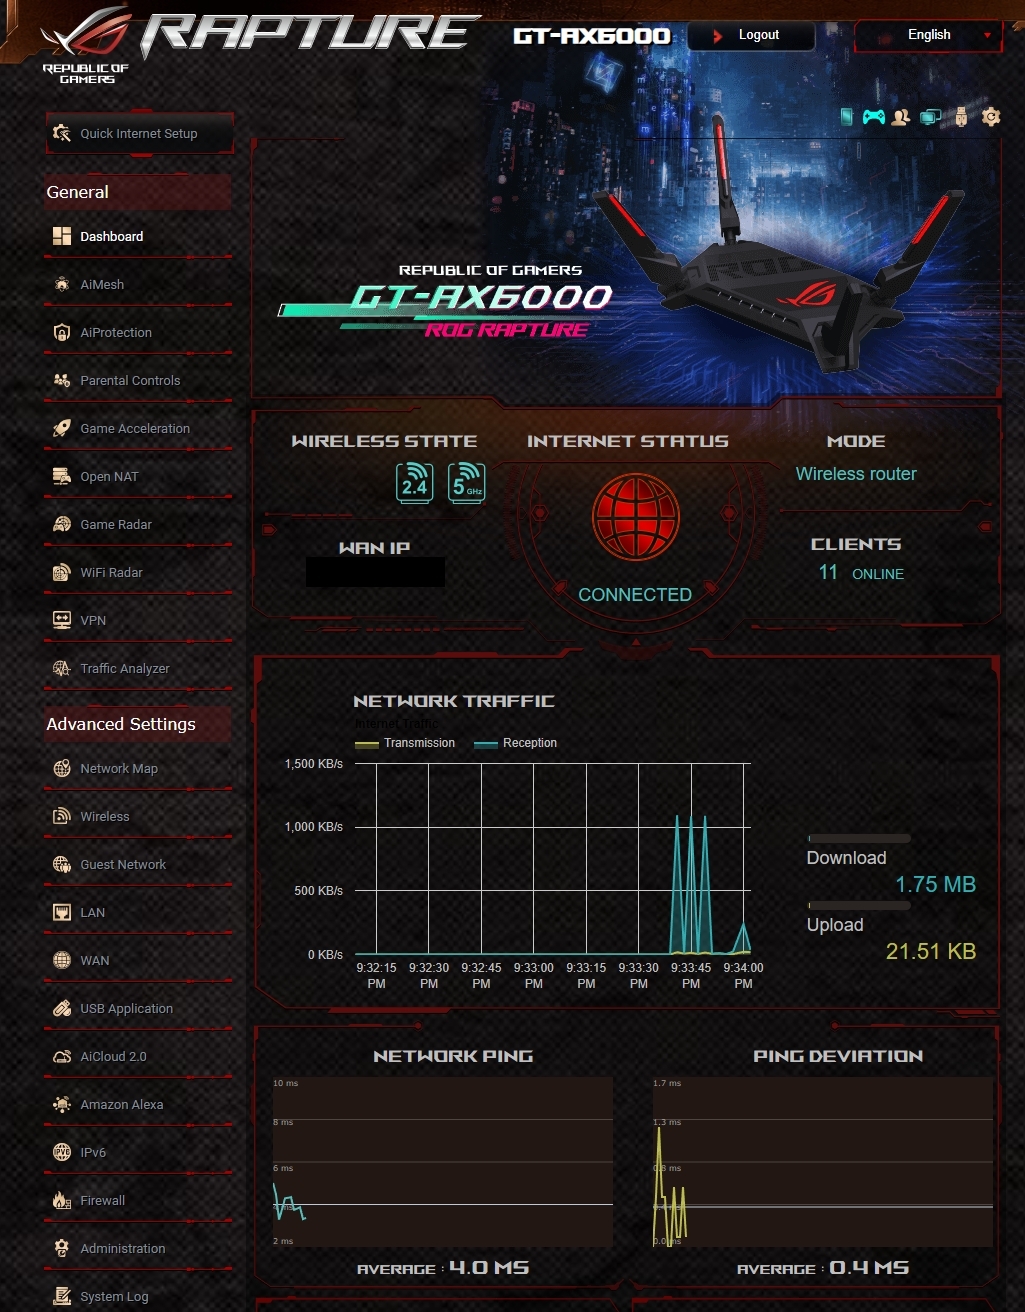Click the Amazon Alexa sidebar icon
Image resolution: width=1025 pixels, height=1312 pixels.
[x=62, y=1104]
